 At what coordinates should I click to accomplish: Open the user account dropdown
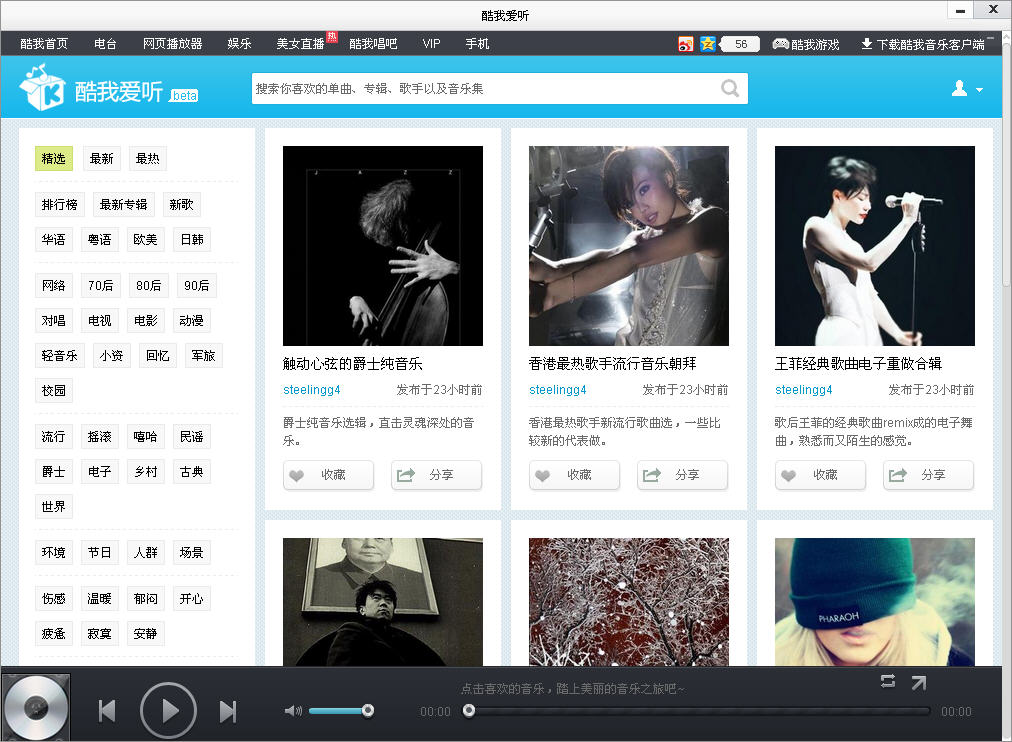point(963,88)
